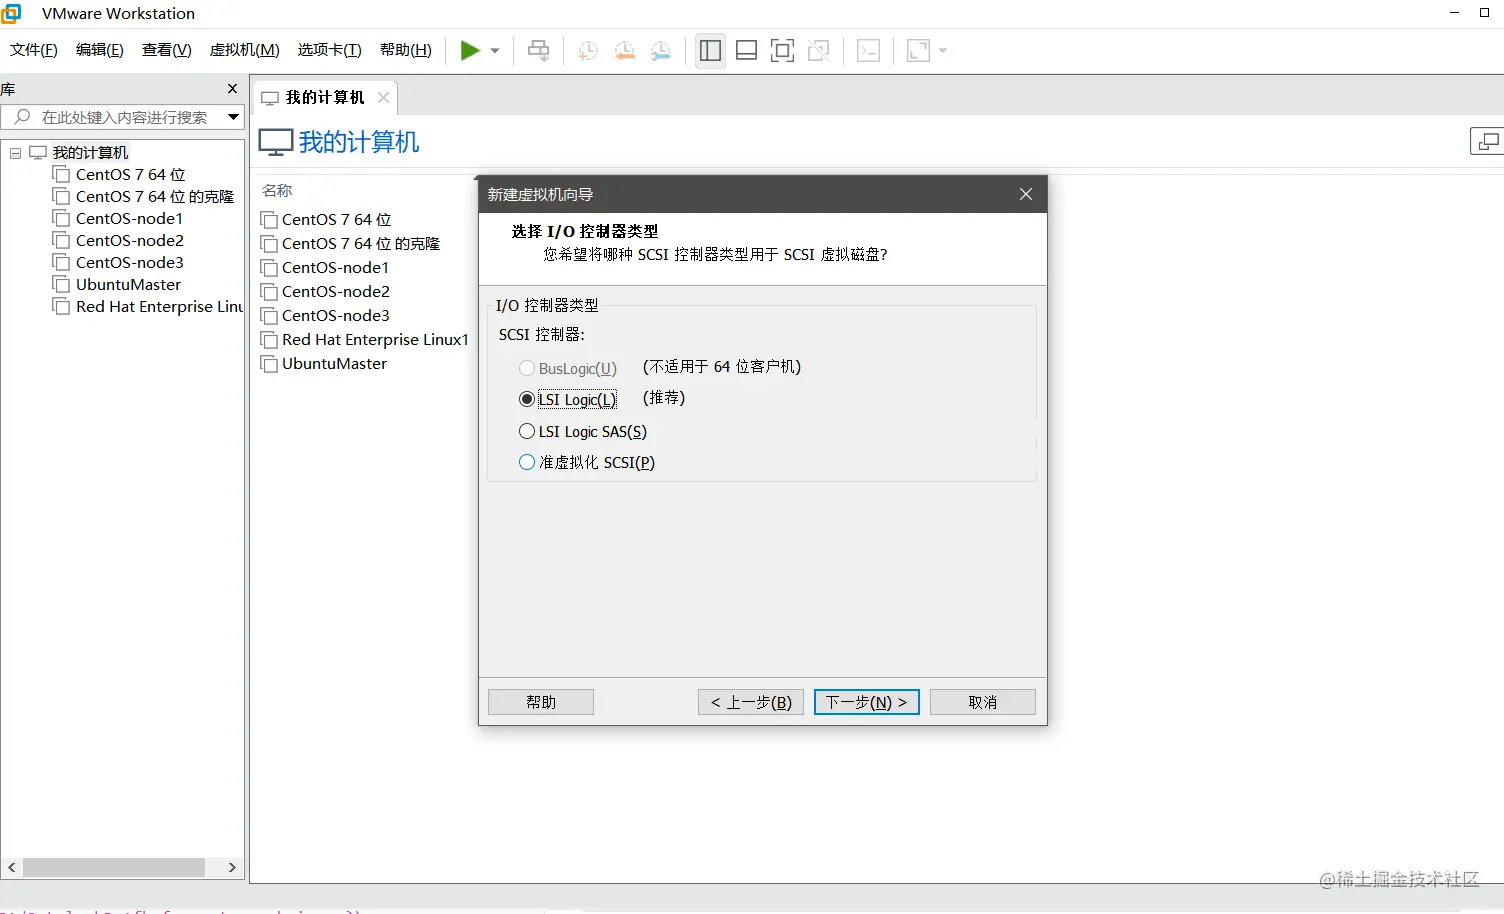
Task: Click the Unity mode toolbar icon
Action: pos(819,50)
